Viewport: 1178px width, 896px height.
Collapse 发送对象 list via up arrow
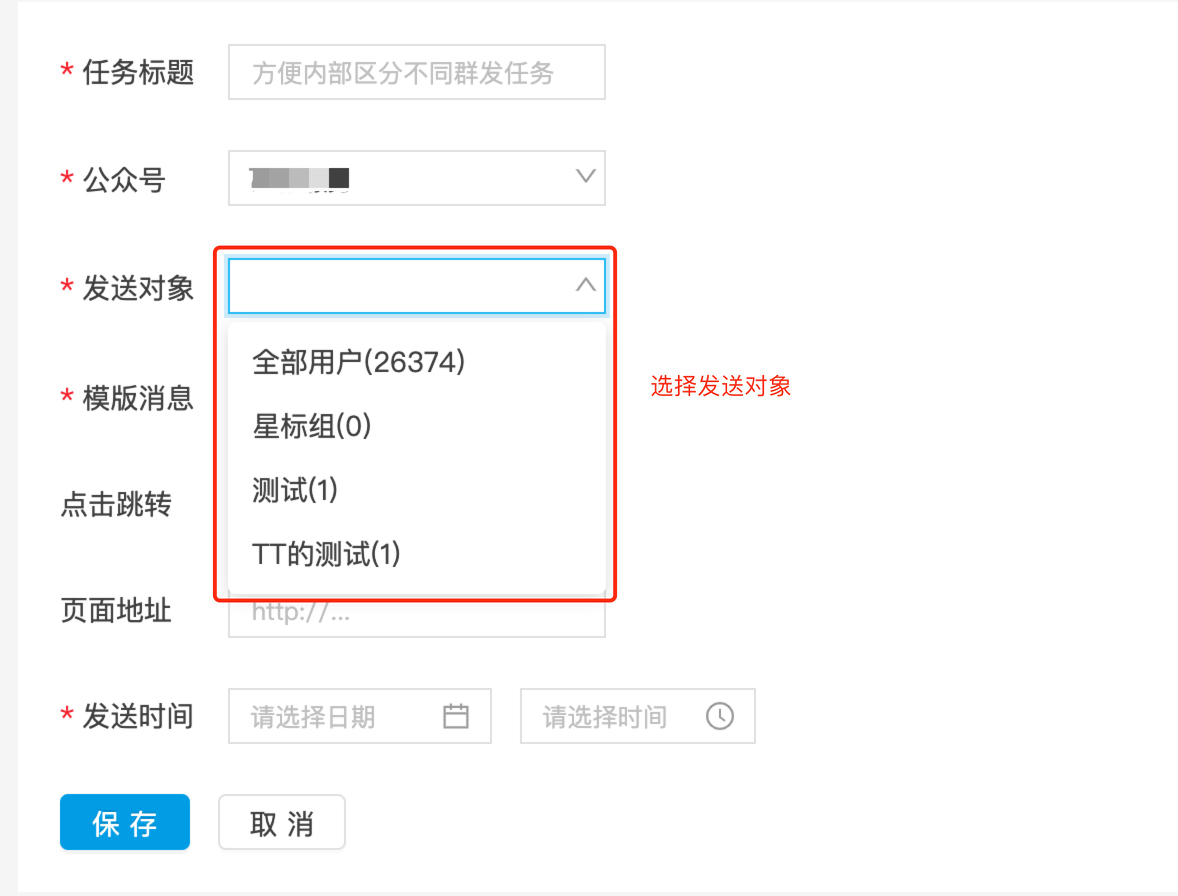(x=586, y=286)
